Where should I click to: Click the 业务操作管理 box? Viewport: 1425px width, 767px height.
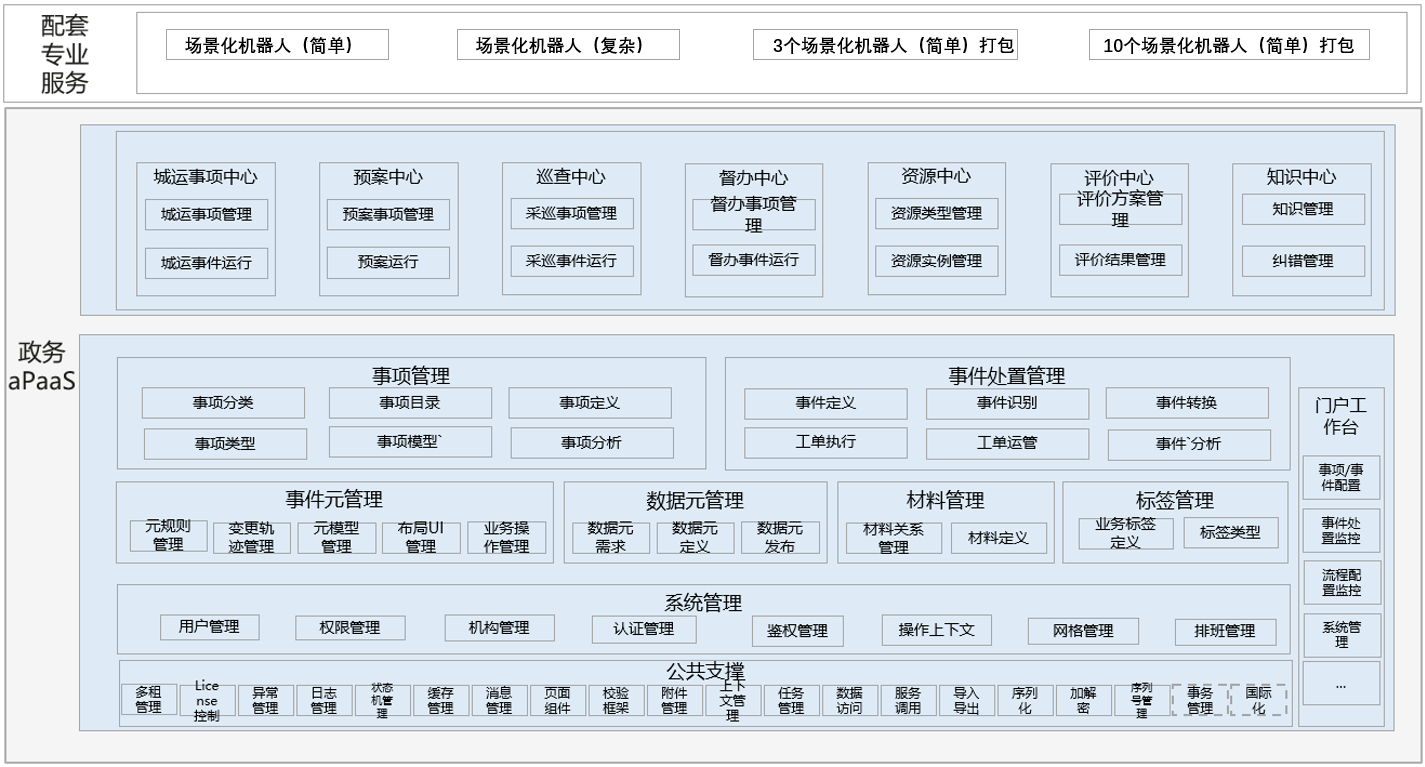[507, 538]
